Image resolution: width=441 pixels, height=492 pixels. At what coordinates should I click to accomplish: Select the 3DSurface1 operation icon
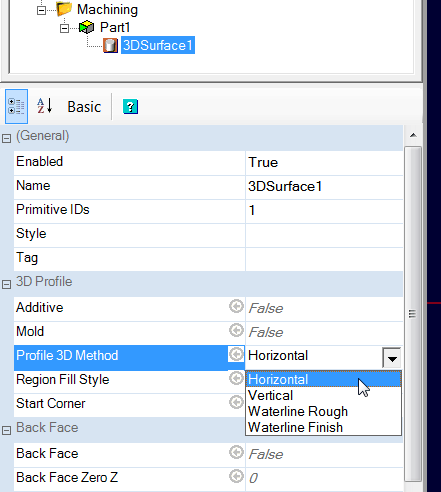coord(110,45)
